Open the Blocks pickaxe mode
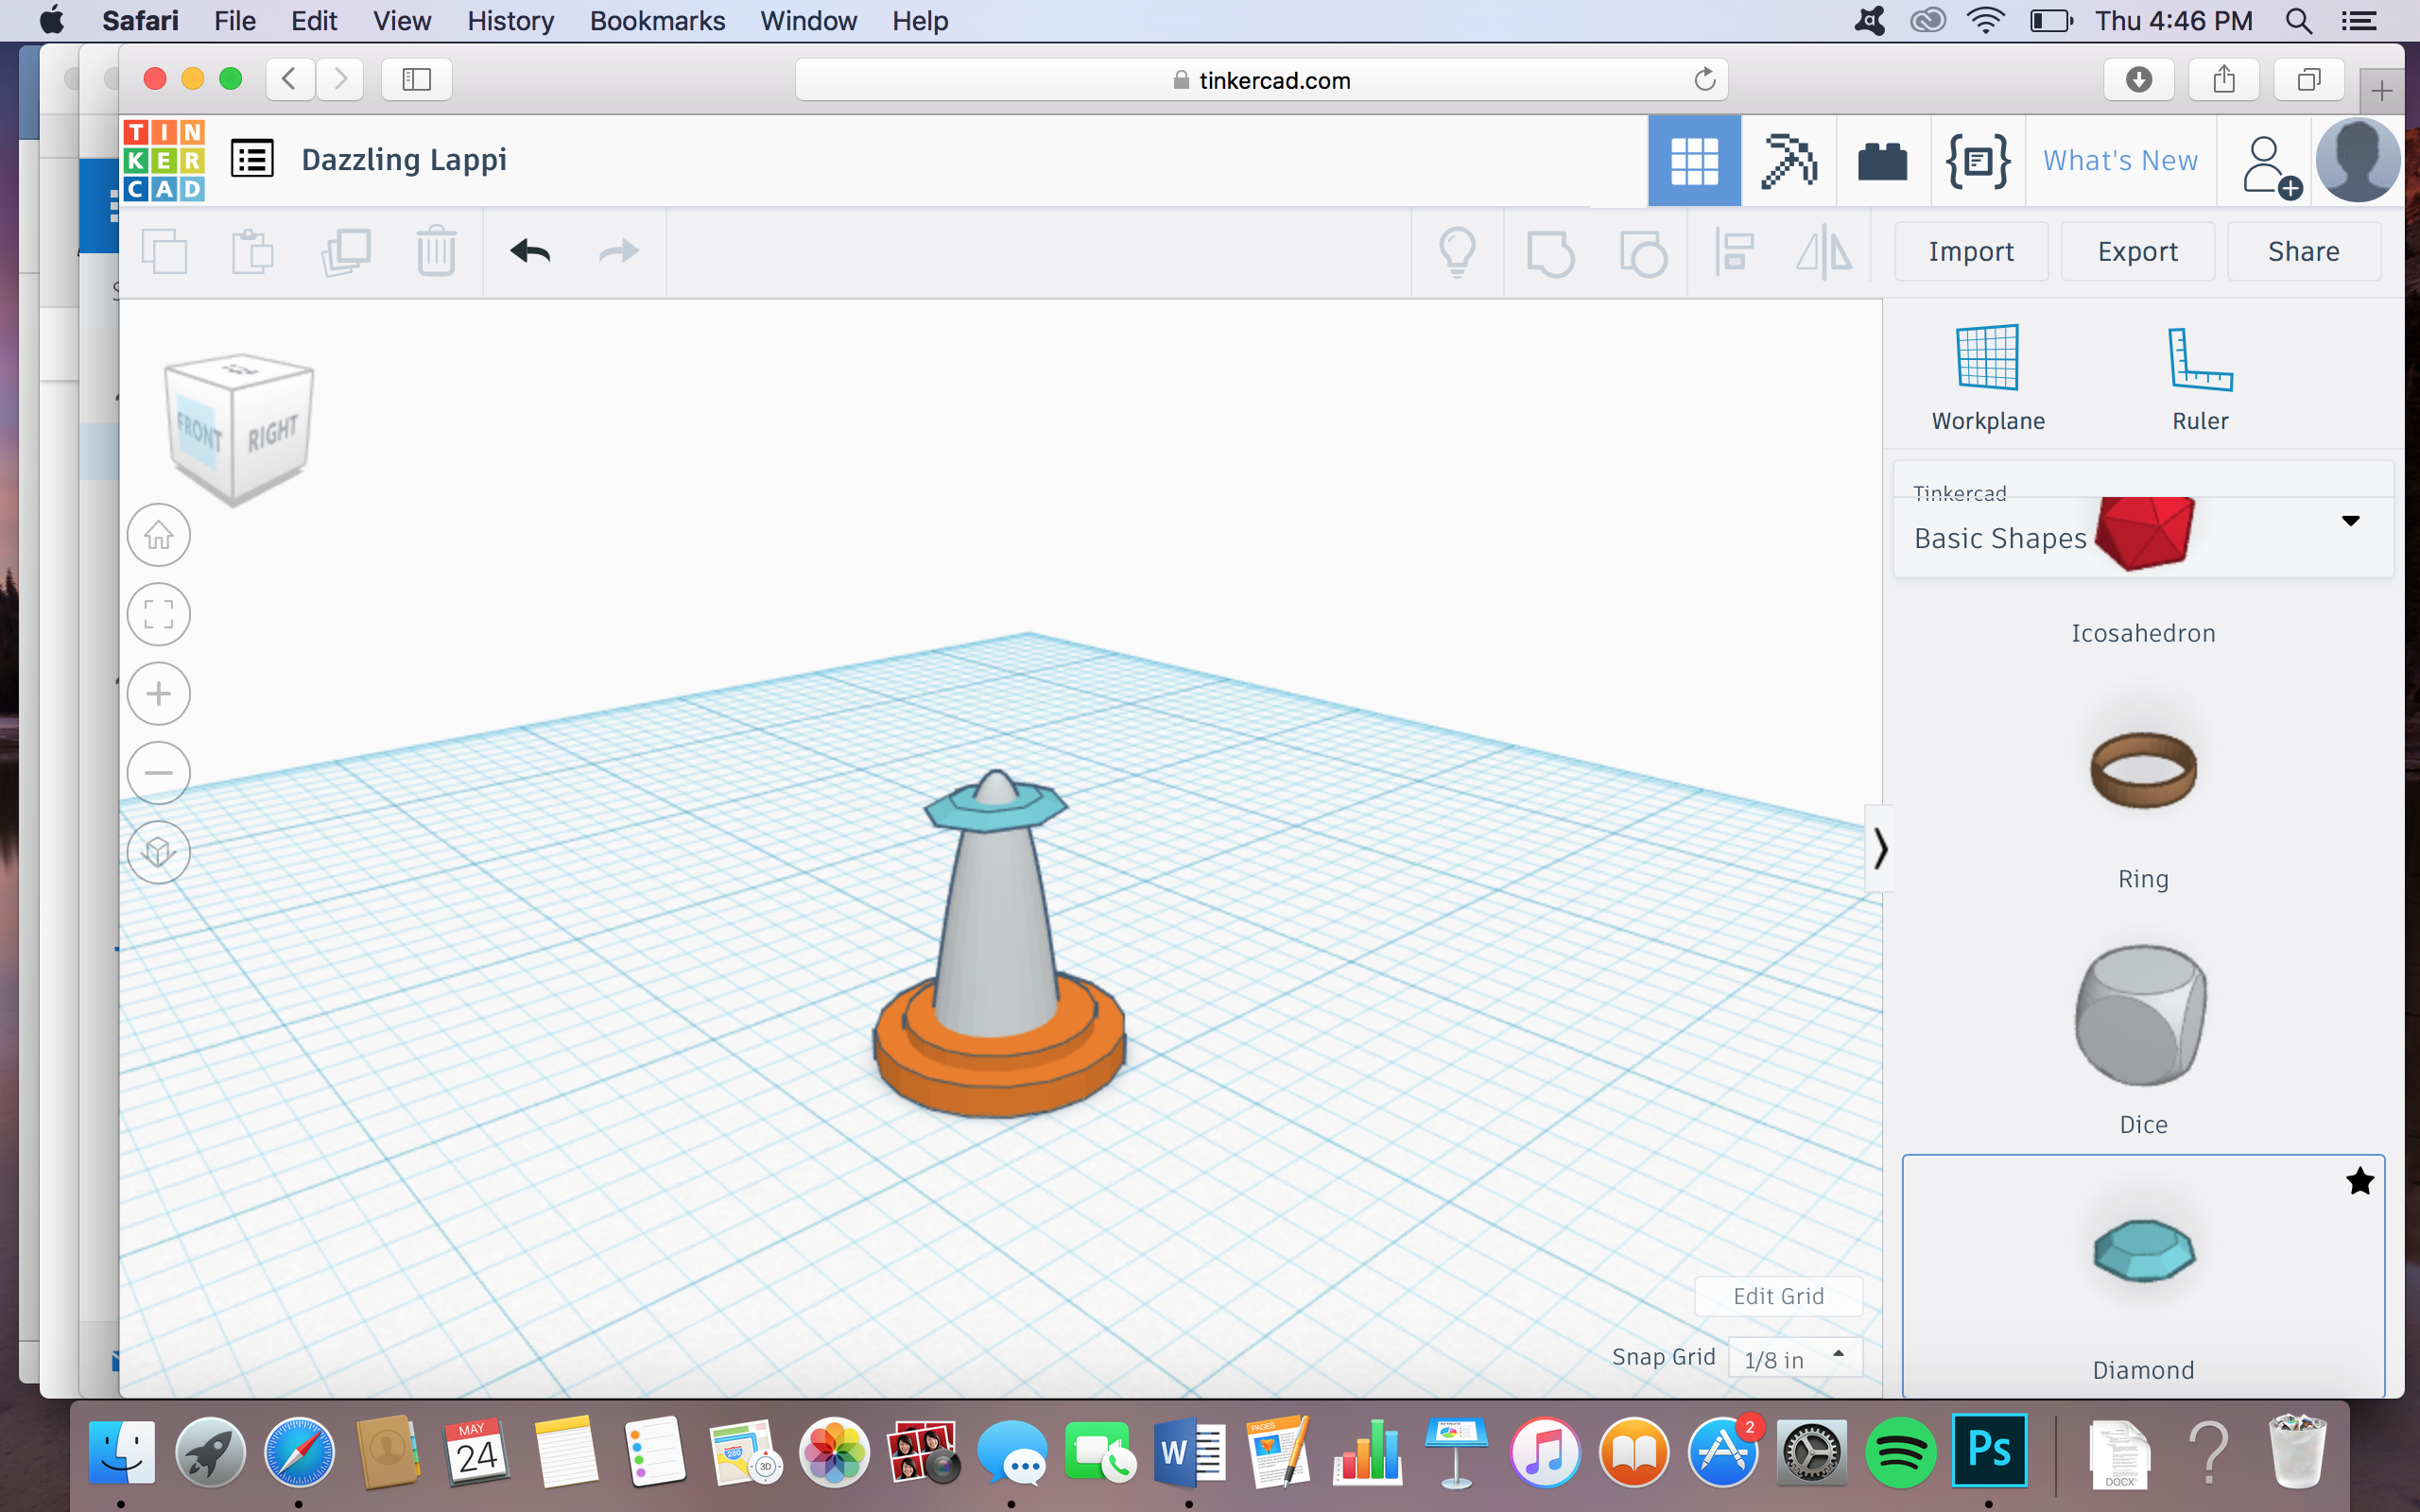This screenshot has width=2420, height=1512. coord(1788,161)
